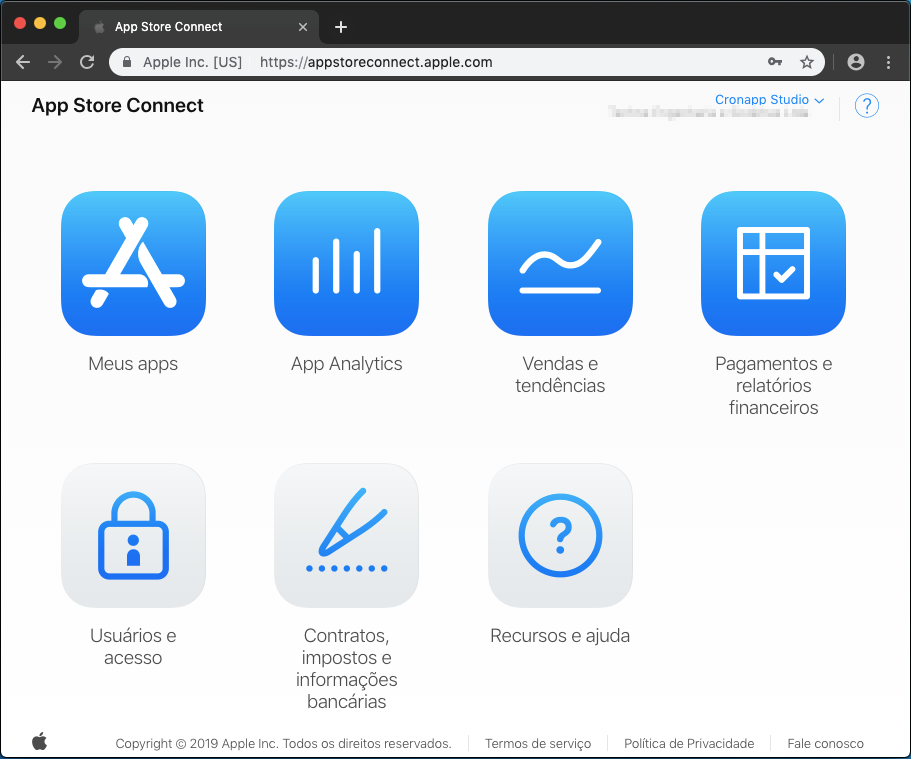Image resolution: width=911 pixels, height=759 pixels.
Task: Click the Usuários e acesso label
Action: click(x=133, y=646)
